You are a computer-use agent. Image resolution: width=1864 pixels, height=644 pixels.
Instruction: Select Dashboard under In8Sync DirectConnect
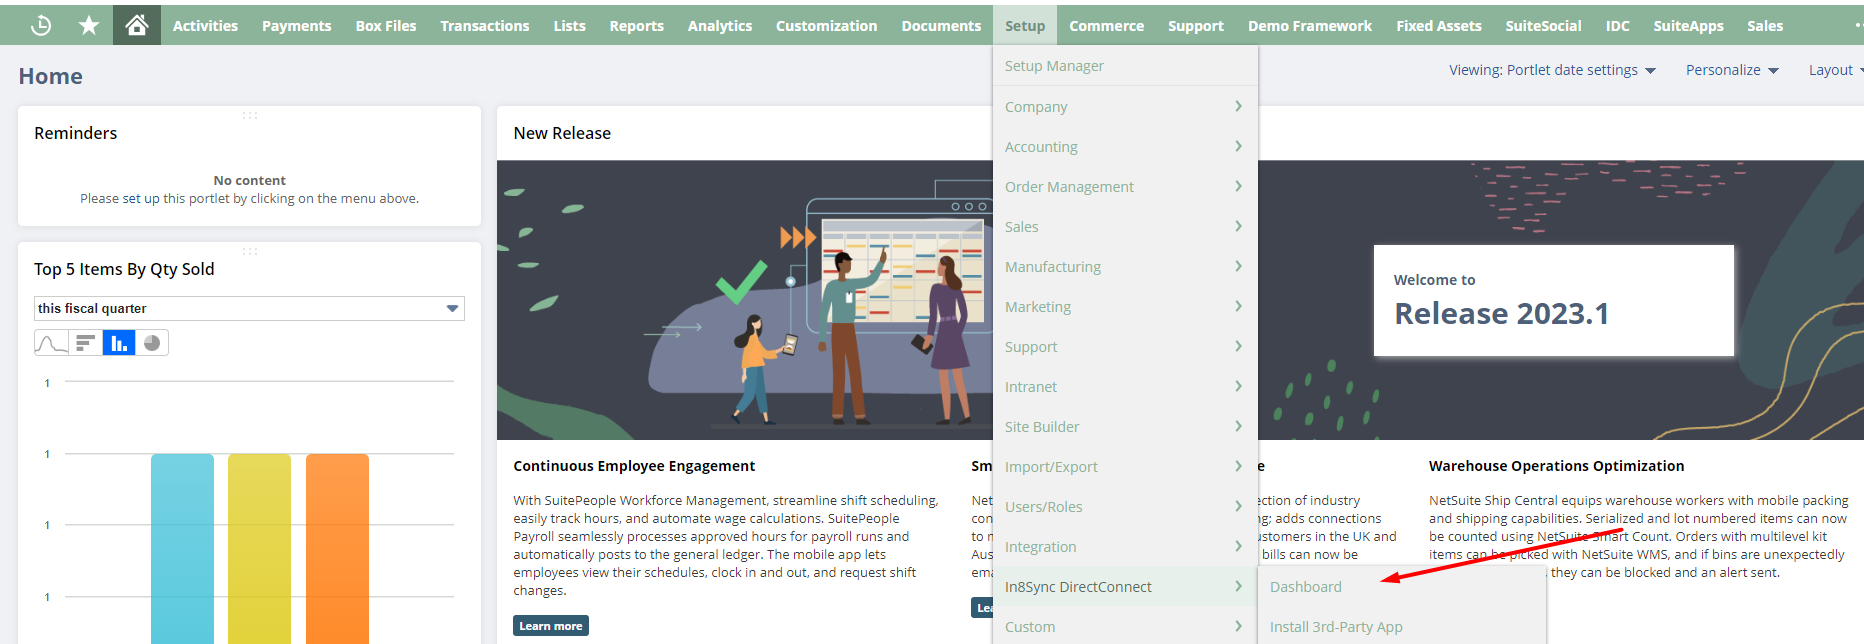pyautogui.click(x=1305, y=587)
